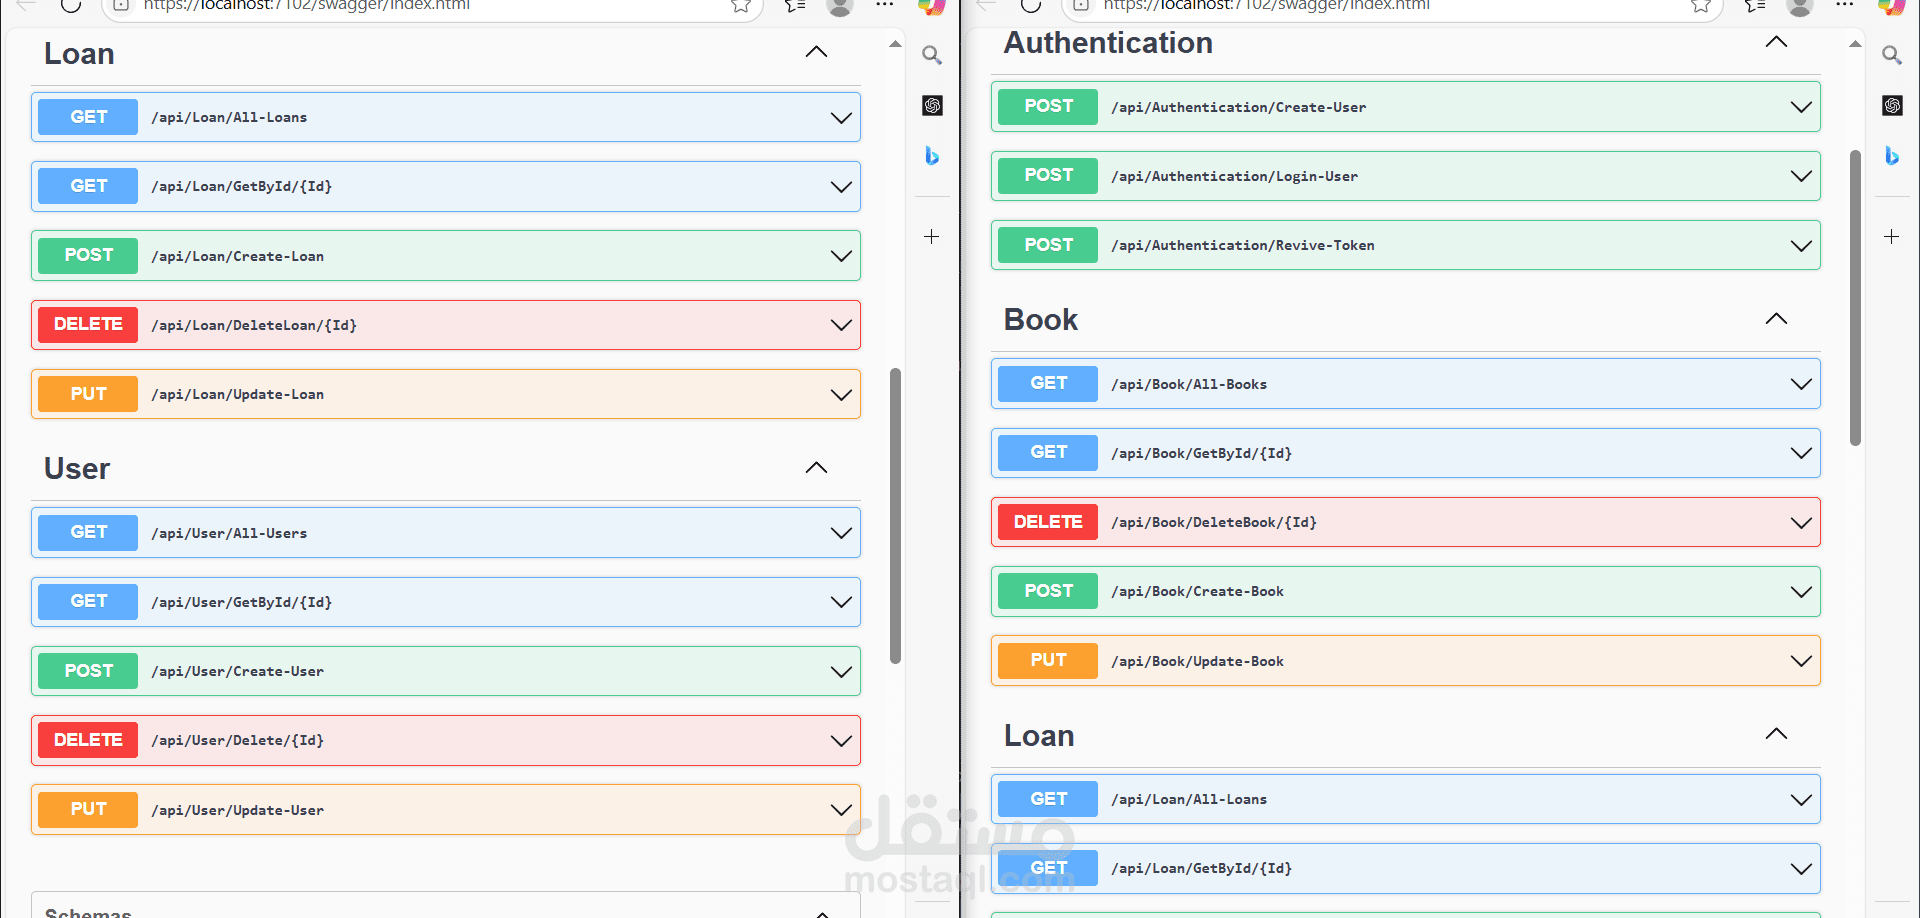Open the ChatGPT sidebar icon in left window
Viewport: 1920px width, 918px height.
click(932, 105)
